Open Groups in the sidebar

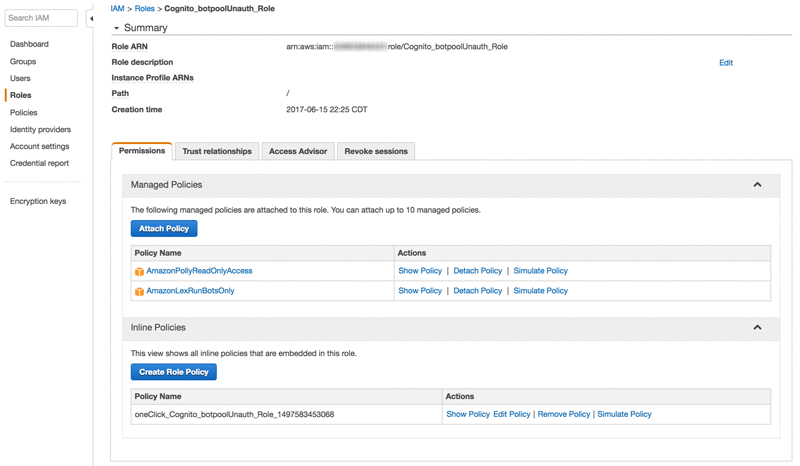point(23,61)
